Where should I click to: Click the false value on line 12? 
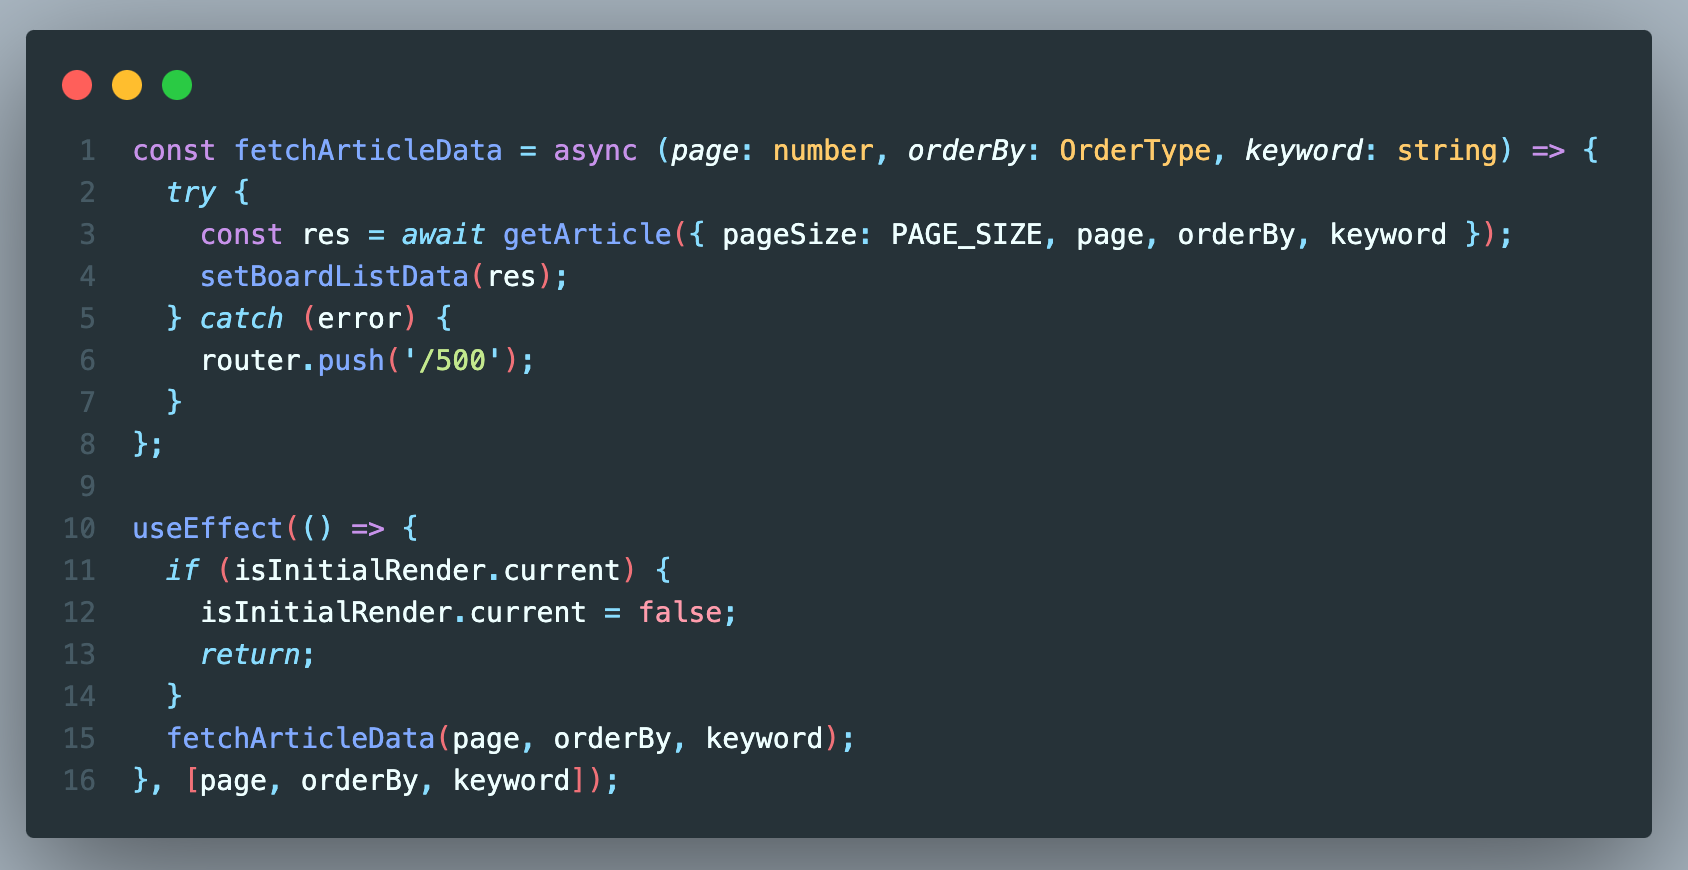(680, 612)
